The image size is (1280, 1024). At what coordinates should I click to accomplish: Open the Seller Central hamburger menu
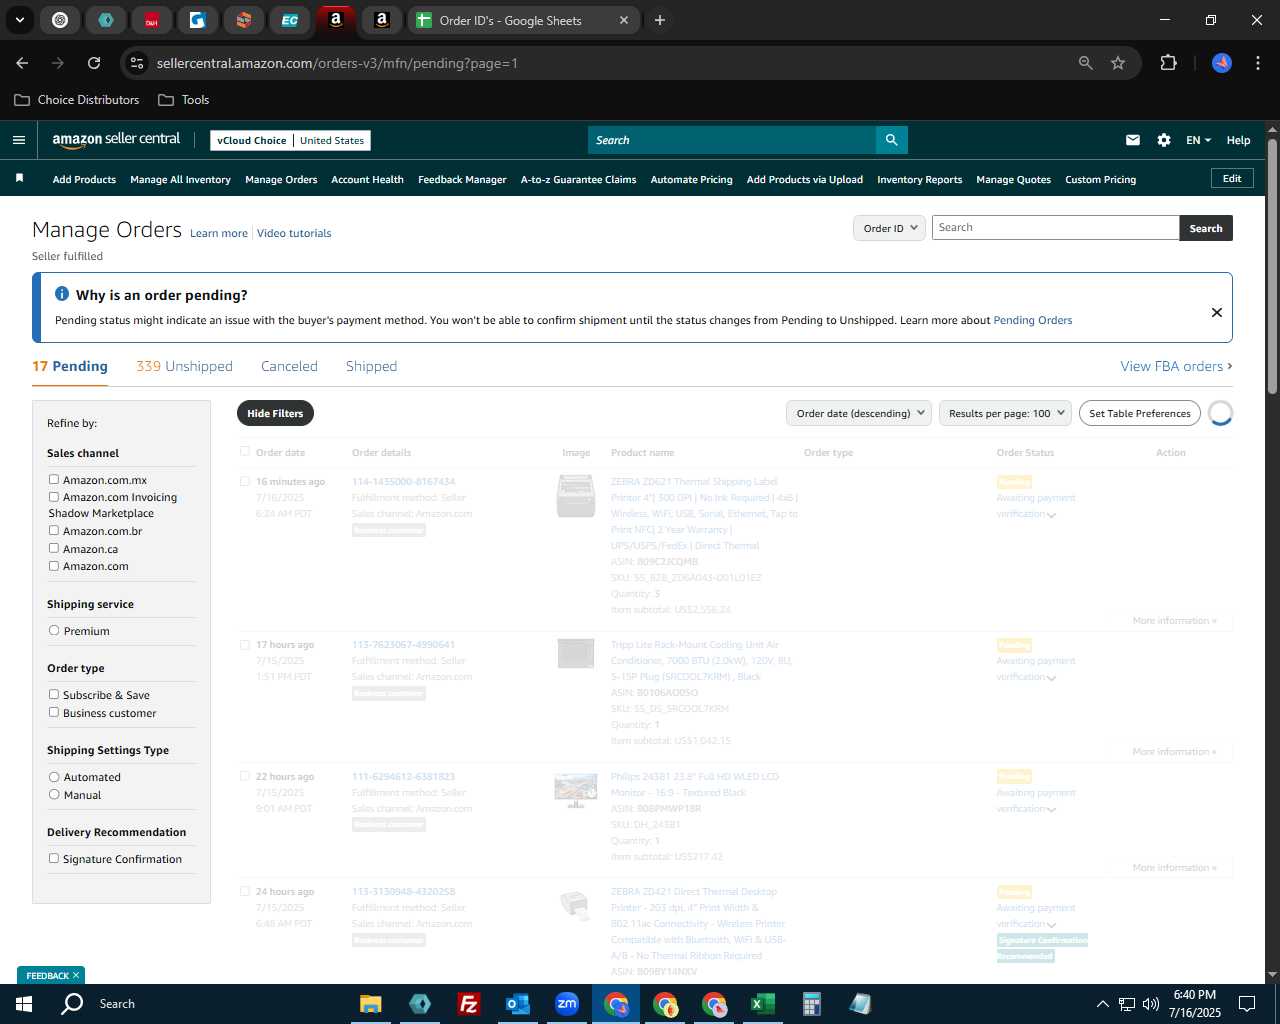(x=19, y=140)
